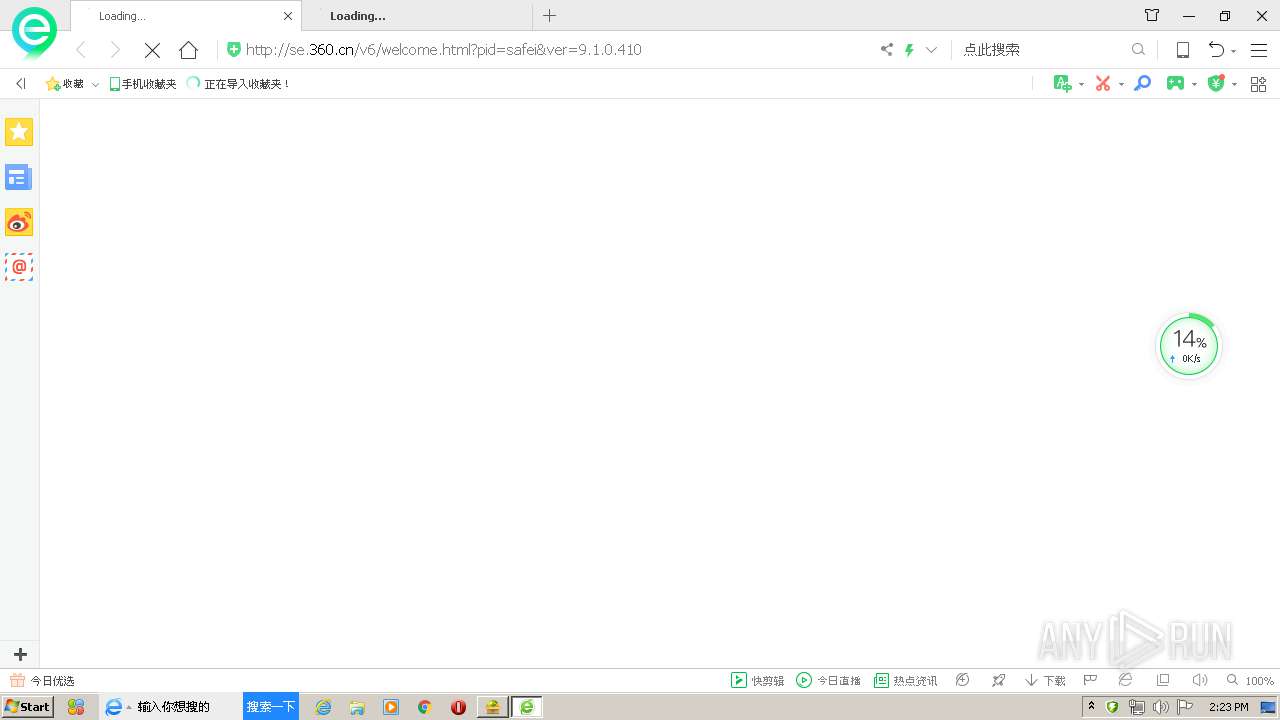Collapse the favorites bar arrow
This screenshot has height=720, width=1280.
pyautogui.click(x=20, y=84)
